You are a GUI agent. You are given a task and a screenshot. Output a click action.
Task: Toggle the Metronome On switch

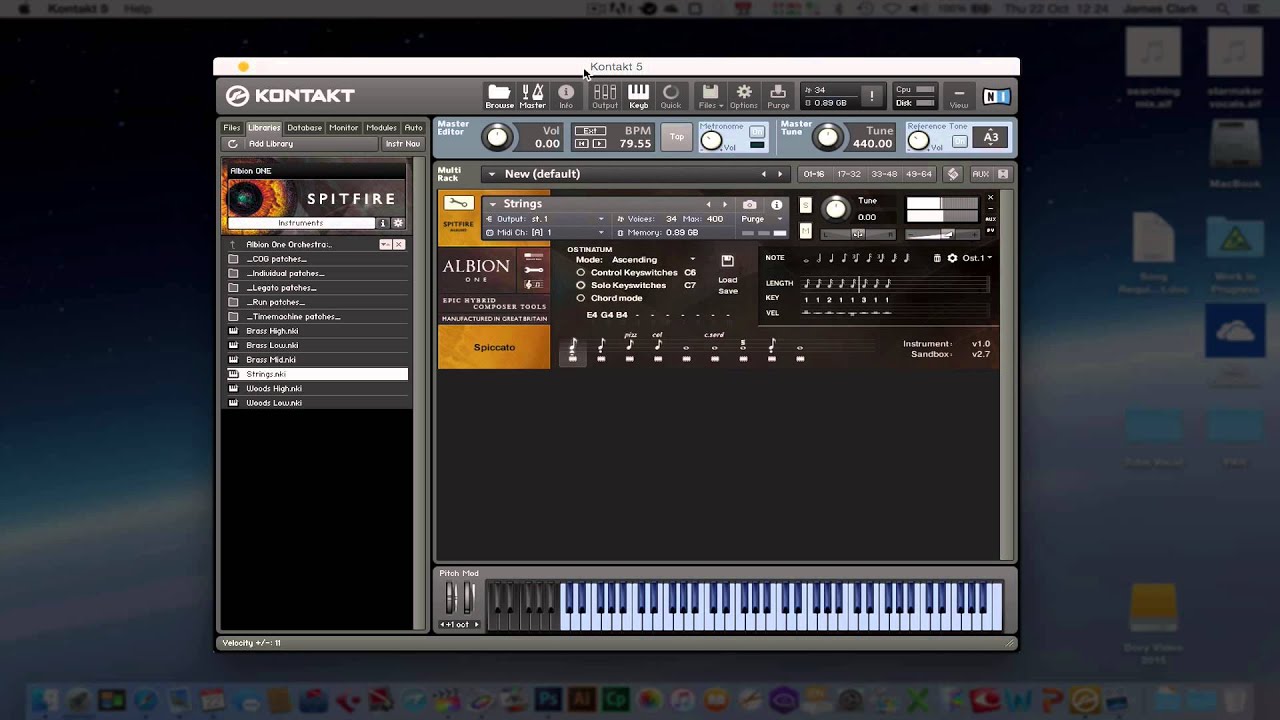click(757, 132)
